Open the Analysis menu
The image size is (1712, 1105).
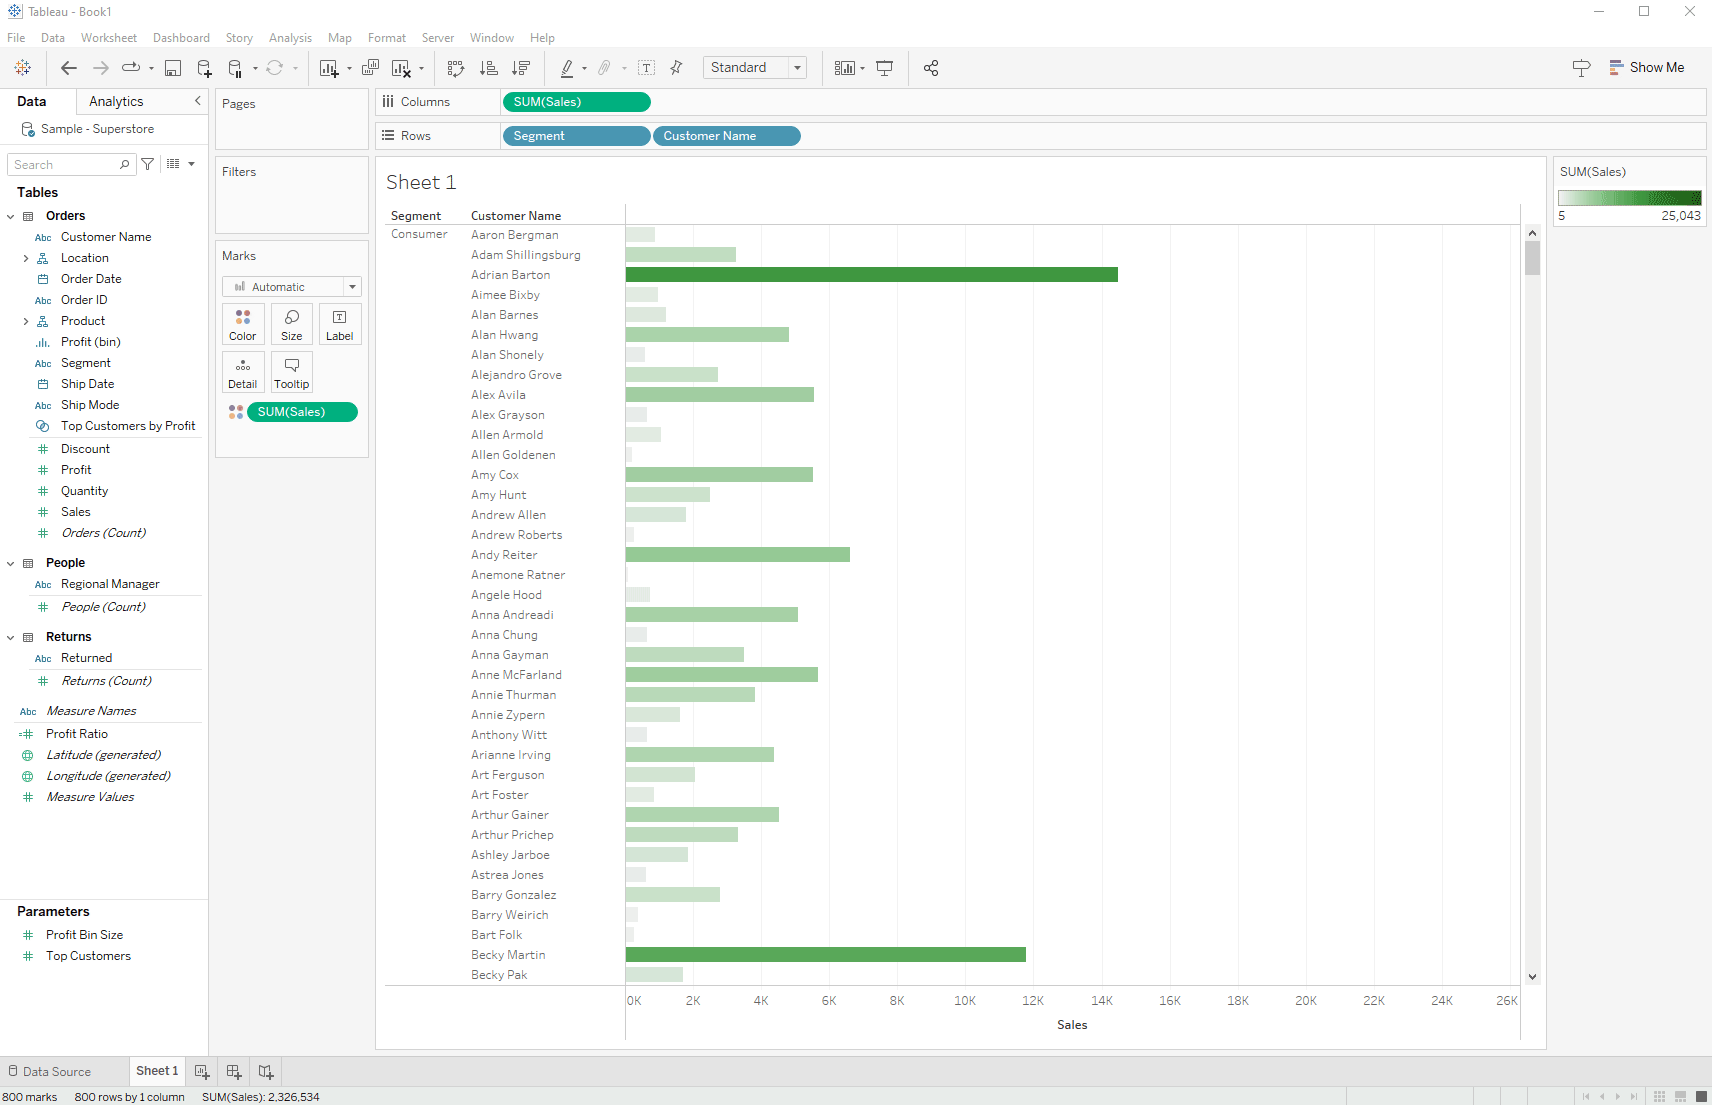click(x=290, y=38)
